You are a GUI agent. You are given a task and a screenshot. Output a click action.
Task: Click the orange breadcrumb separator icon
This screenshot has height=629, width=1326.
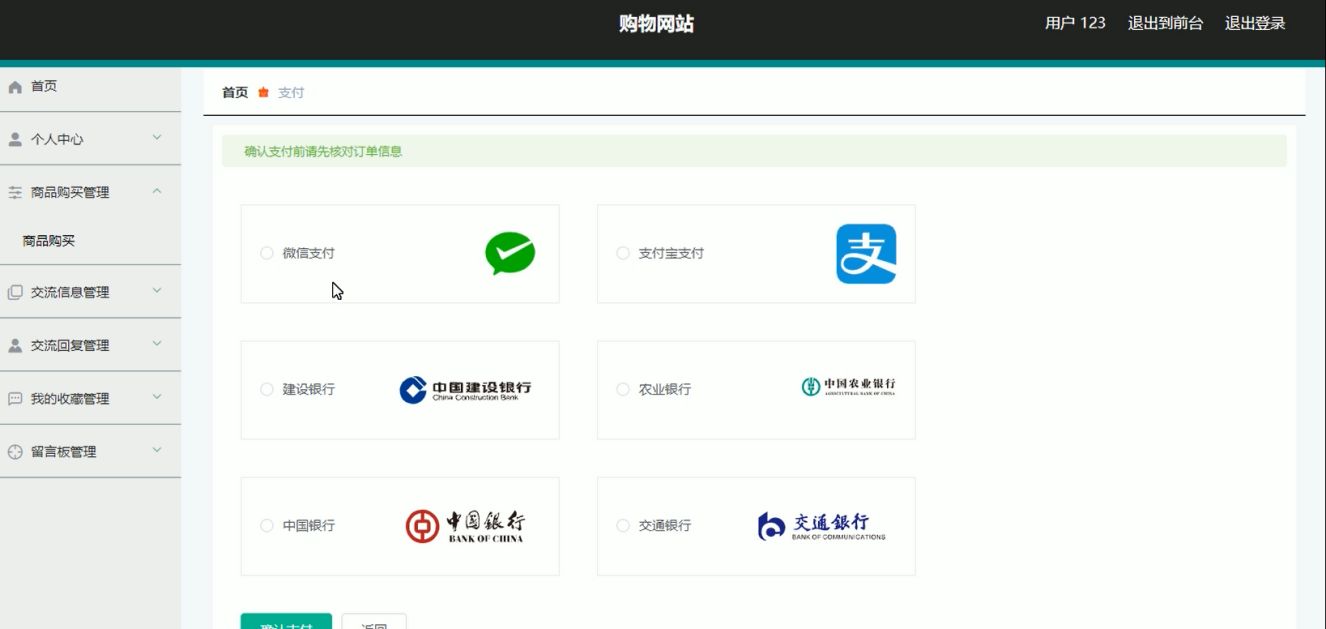(x=264, y=92)
